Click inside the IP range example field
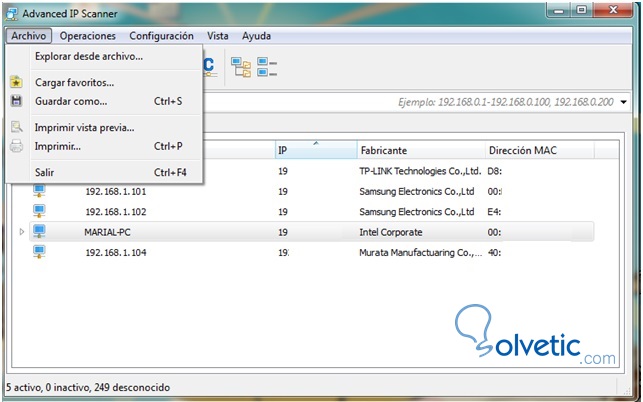 [416, 102]
